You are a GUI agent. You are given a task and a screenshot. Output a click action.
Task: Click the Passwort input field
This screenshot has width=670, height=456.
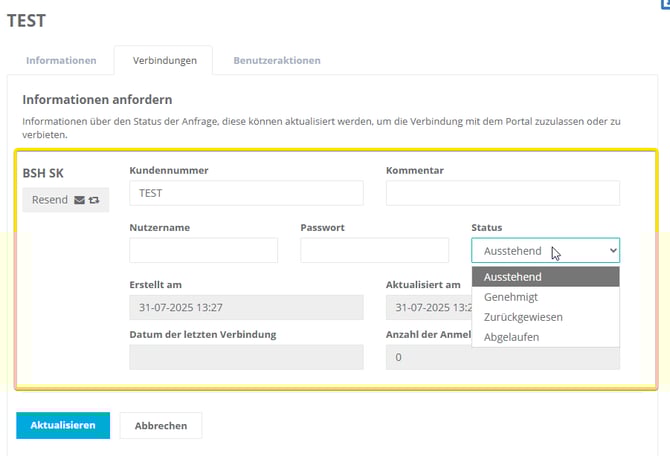pos(374,251)
